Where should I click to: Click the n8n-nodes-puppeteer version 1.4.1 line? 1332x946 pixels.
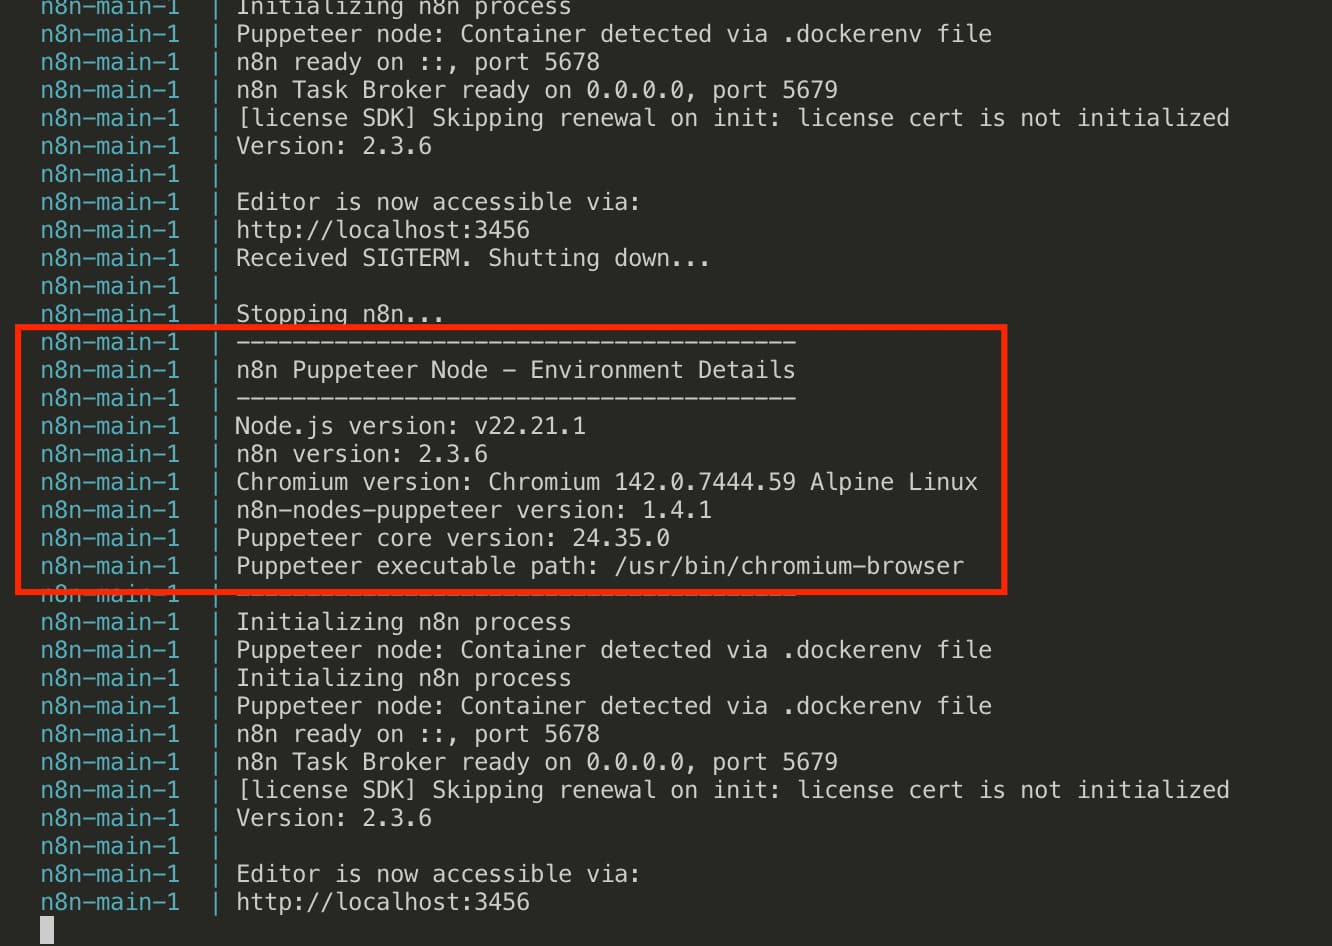tap(473, 509)
